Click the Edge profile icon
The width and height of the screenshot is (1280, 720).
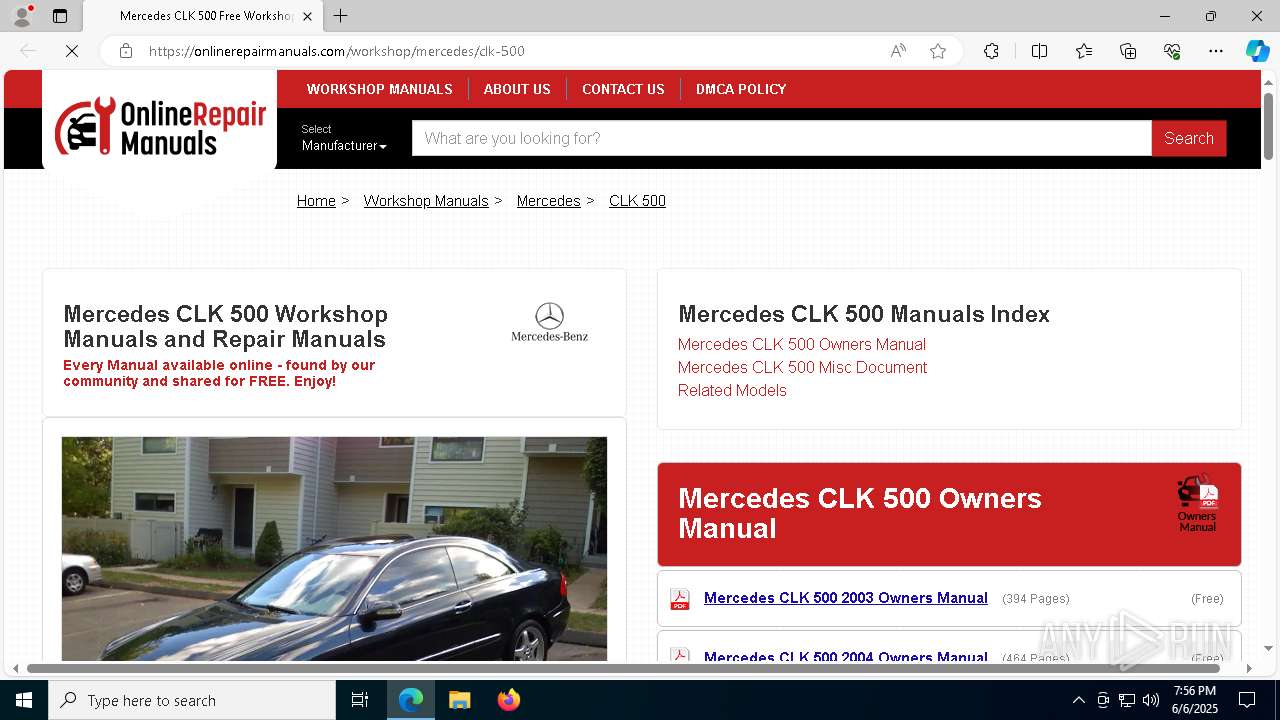22,16
